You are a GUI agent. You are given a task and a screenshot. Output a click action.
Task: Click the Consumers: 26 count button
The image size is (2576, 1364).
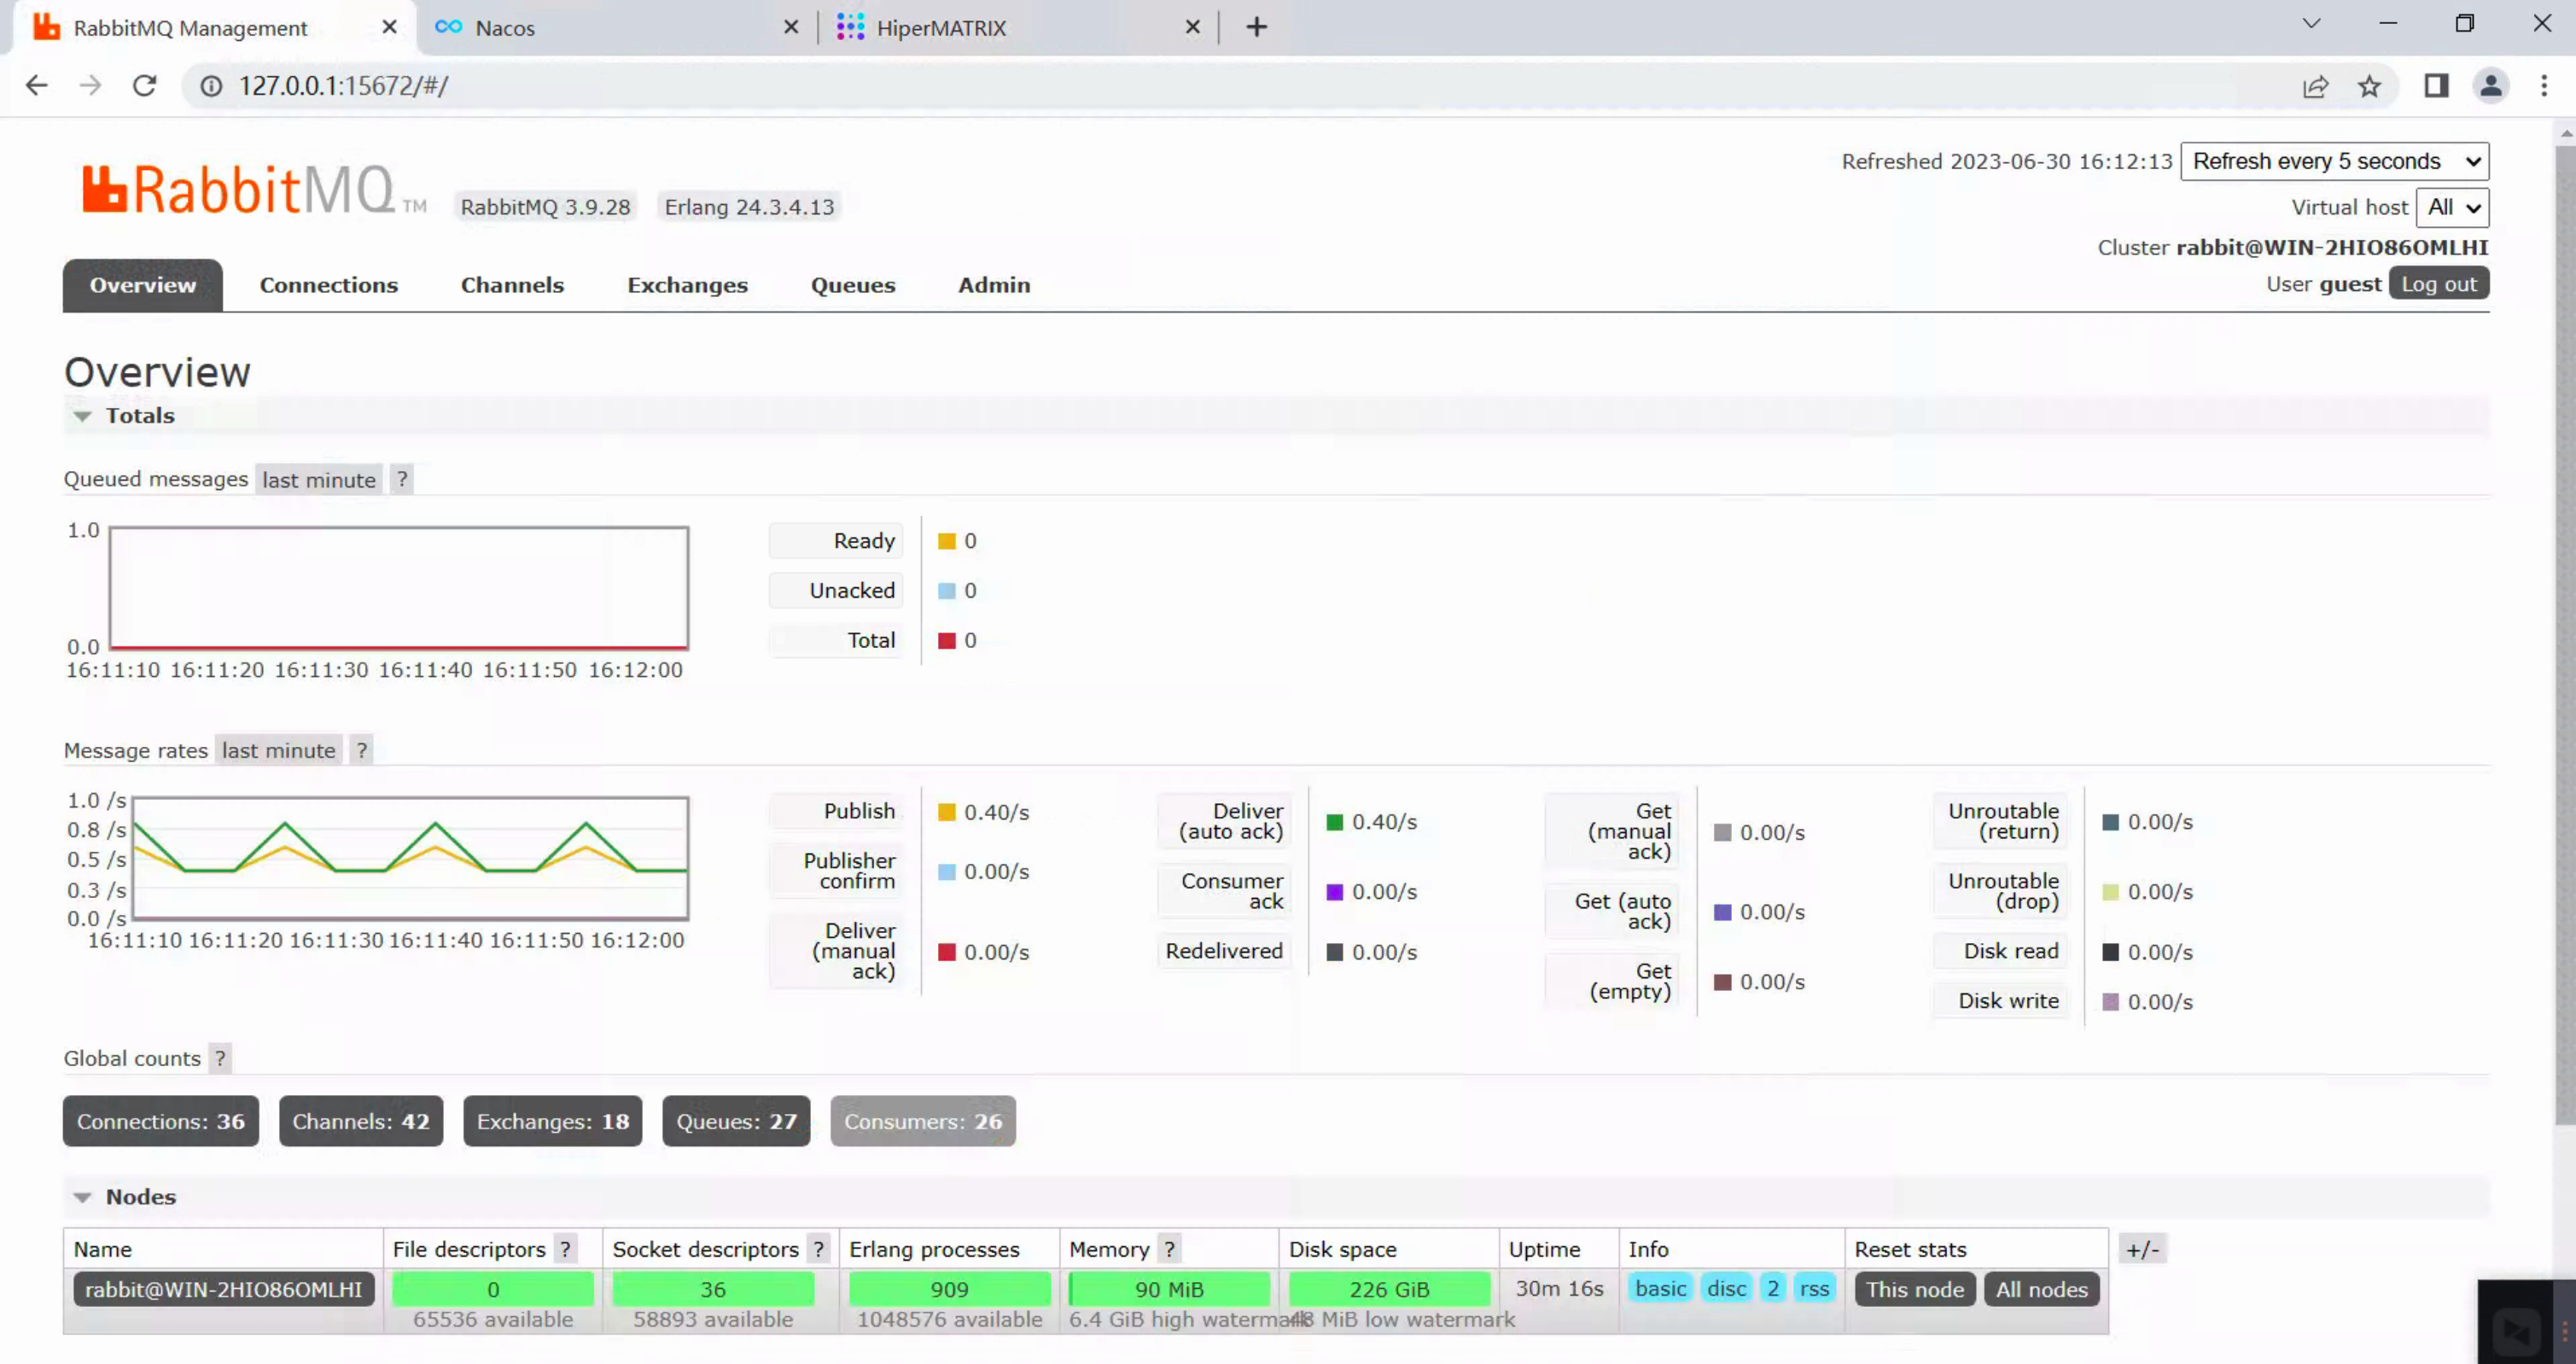[x=923, y=1121]
